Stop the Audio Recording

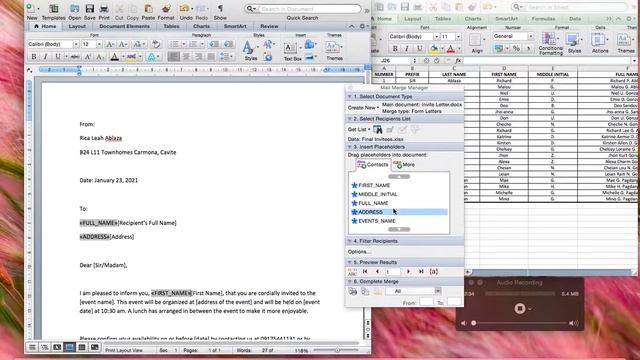(x=520, y=308)
